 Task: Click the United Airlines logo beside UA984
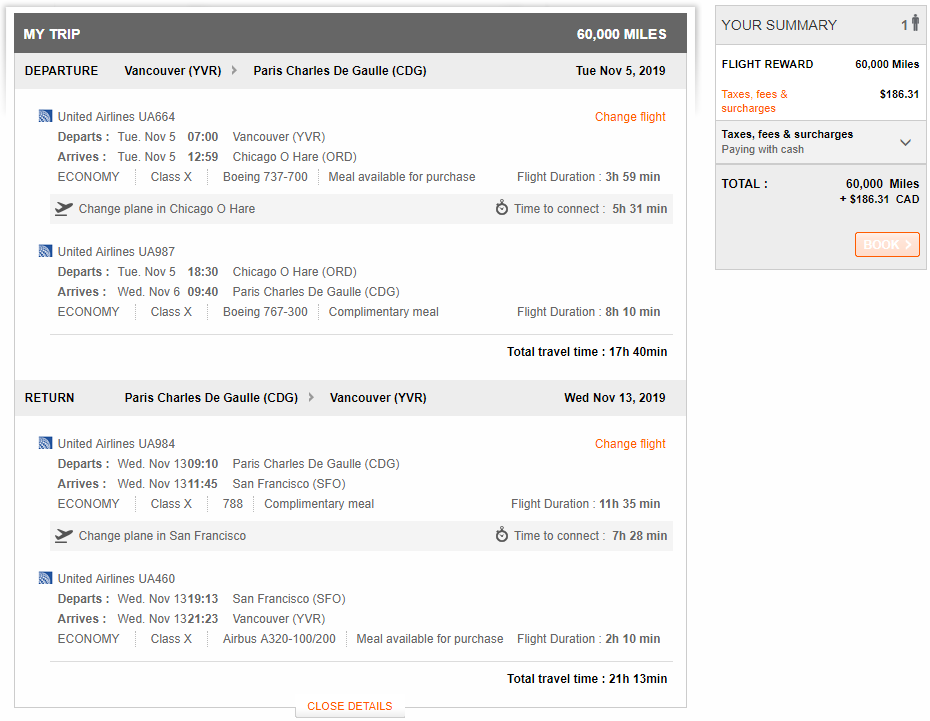coord(45,444)
